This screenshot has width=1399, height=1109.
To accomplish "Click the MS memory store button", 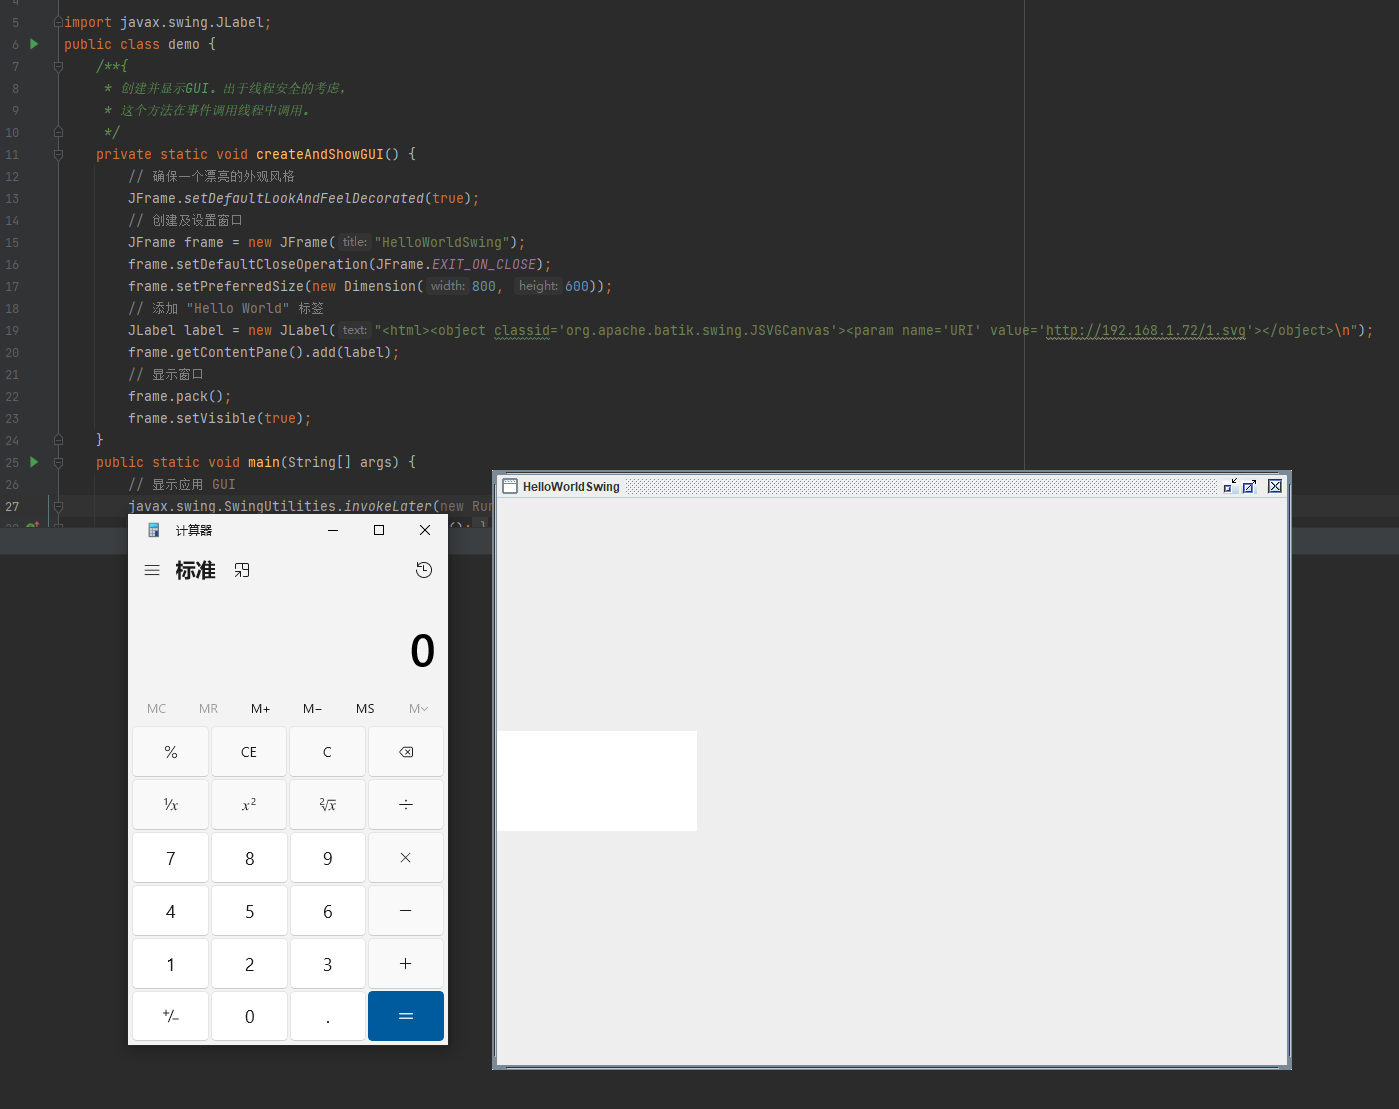I will 365,708.
